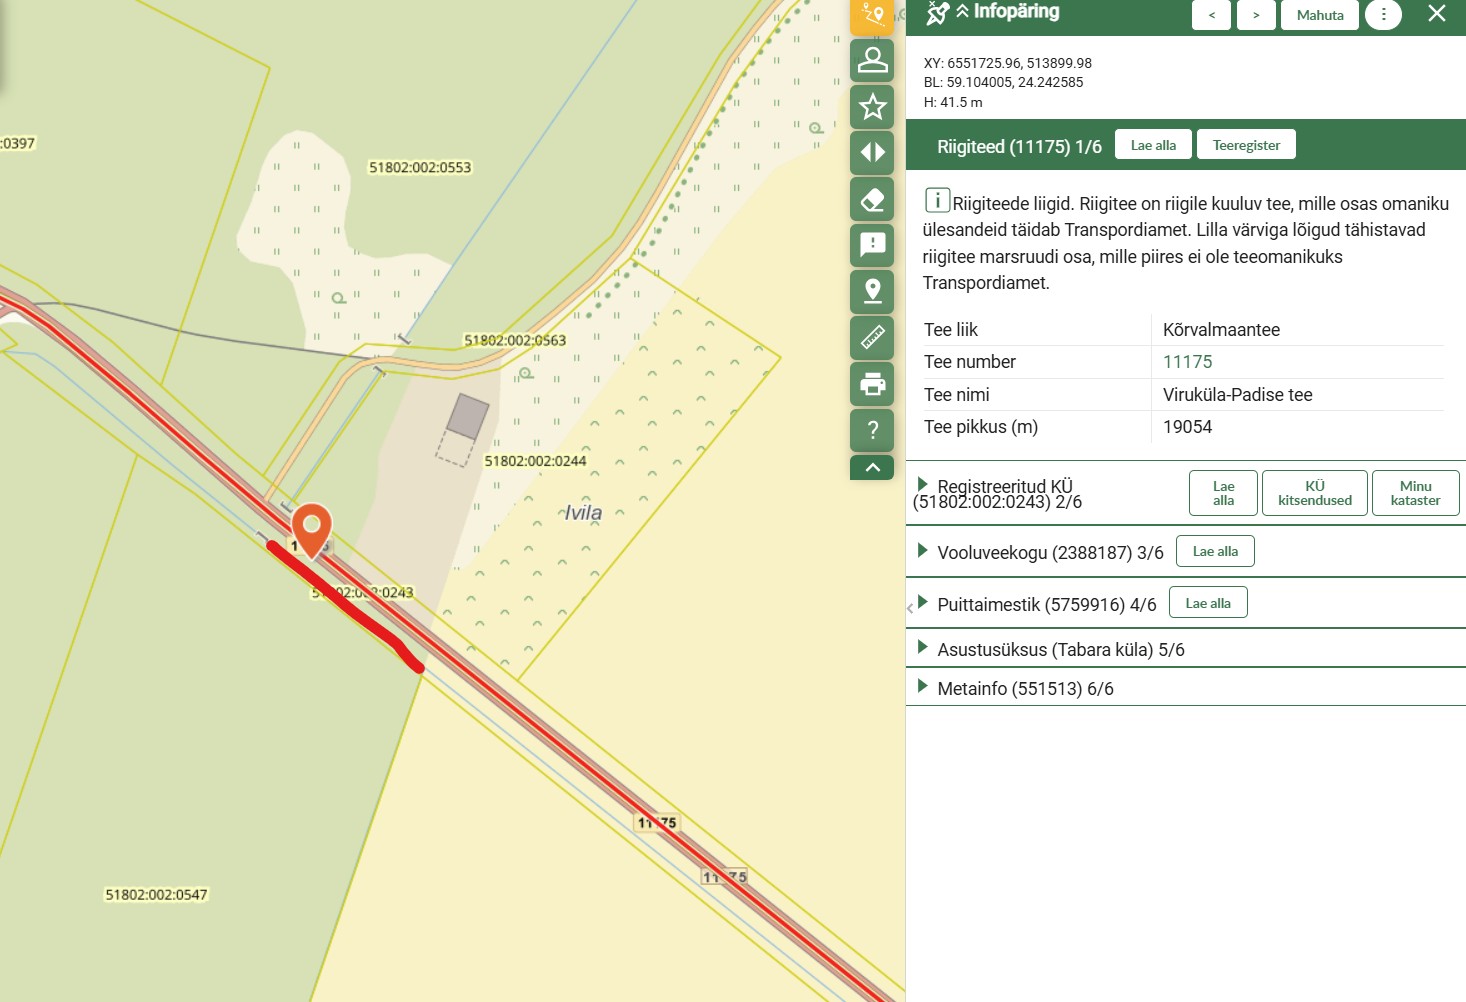Click the print map icon
This screenshot has width=1466, height=1002.
click(872, 383)
